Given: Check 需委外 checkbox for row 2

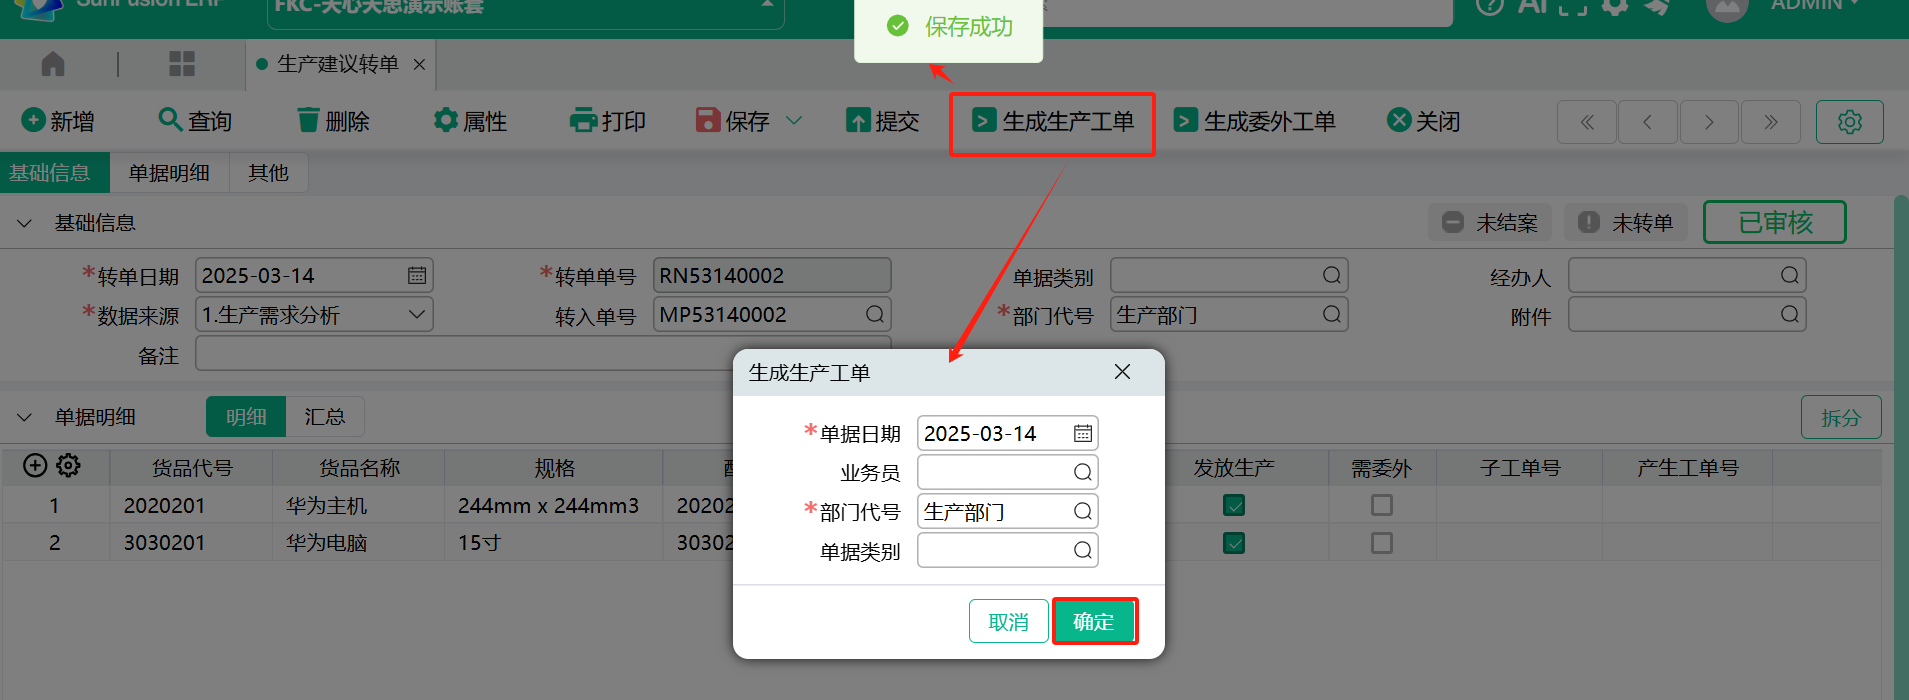Looking at the screenshot, I should 1381,543.
